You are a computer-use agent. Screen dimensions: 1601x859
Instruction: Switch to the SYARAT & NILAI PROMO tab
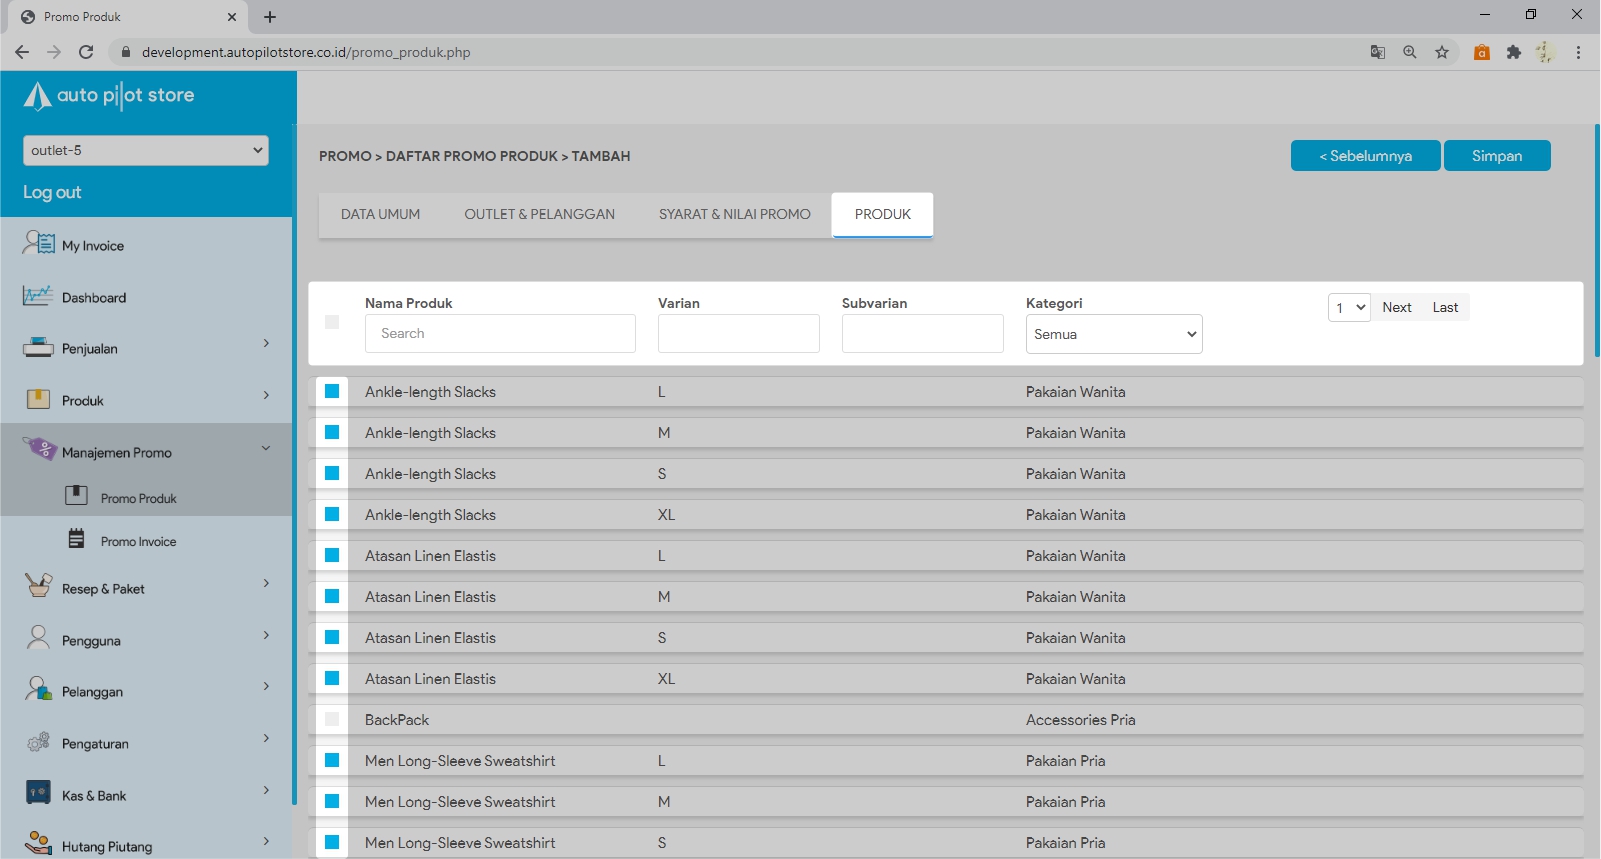(x=734, y=214)
